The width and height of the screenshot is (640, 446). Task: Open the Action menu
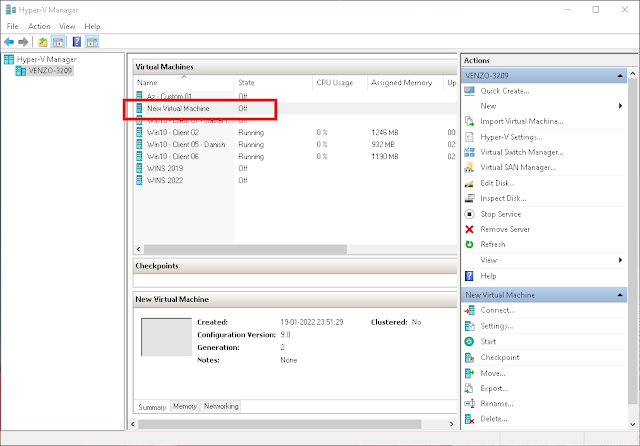point(39,26)
